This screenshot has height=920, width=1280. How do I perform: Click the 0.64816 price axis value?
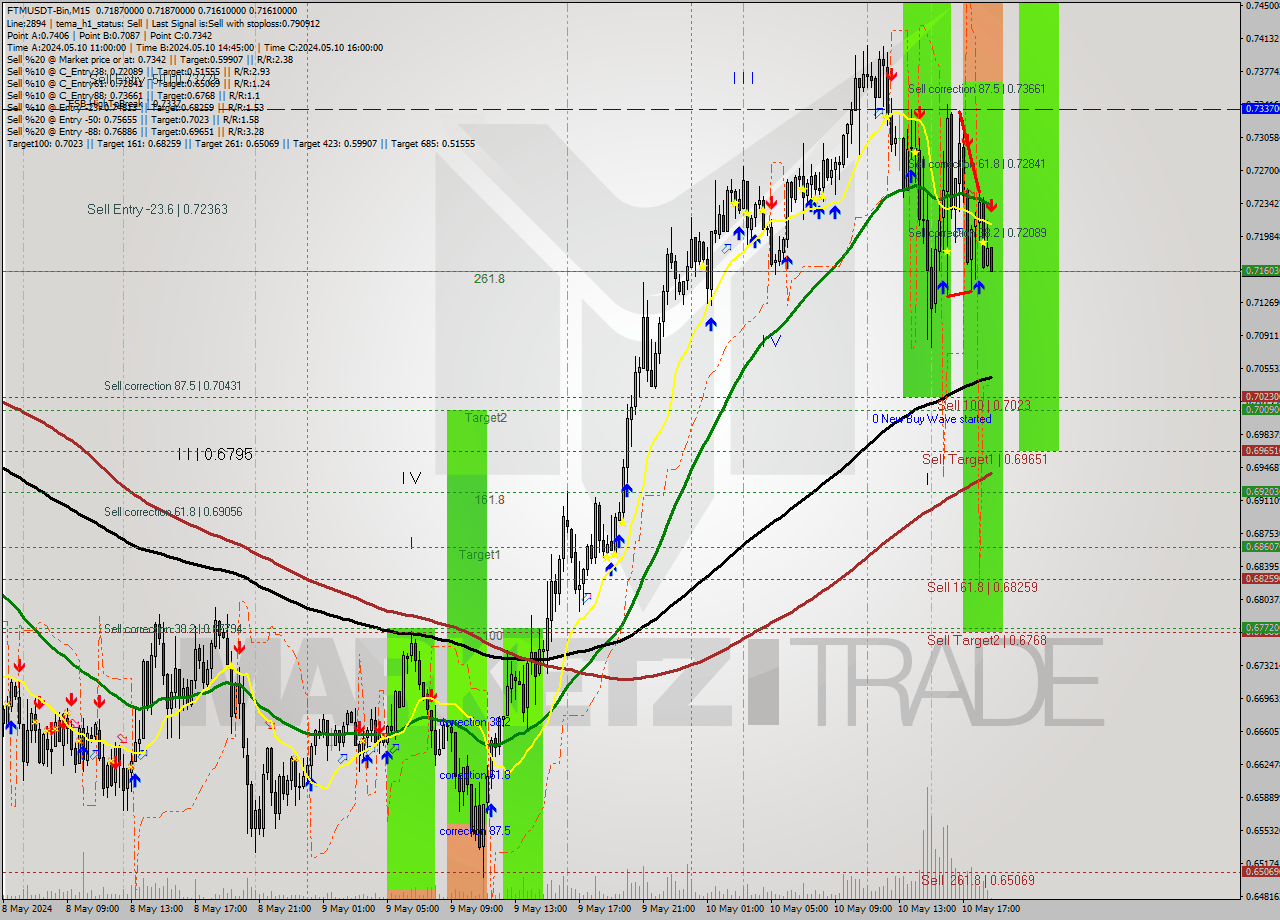tap(1262, 897)
